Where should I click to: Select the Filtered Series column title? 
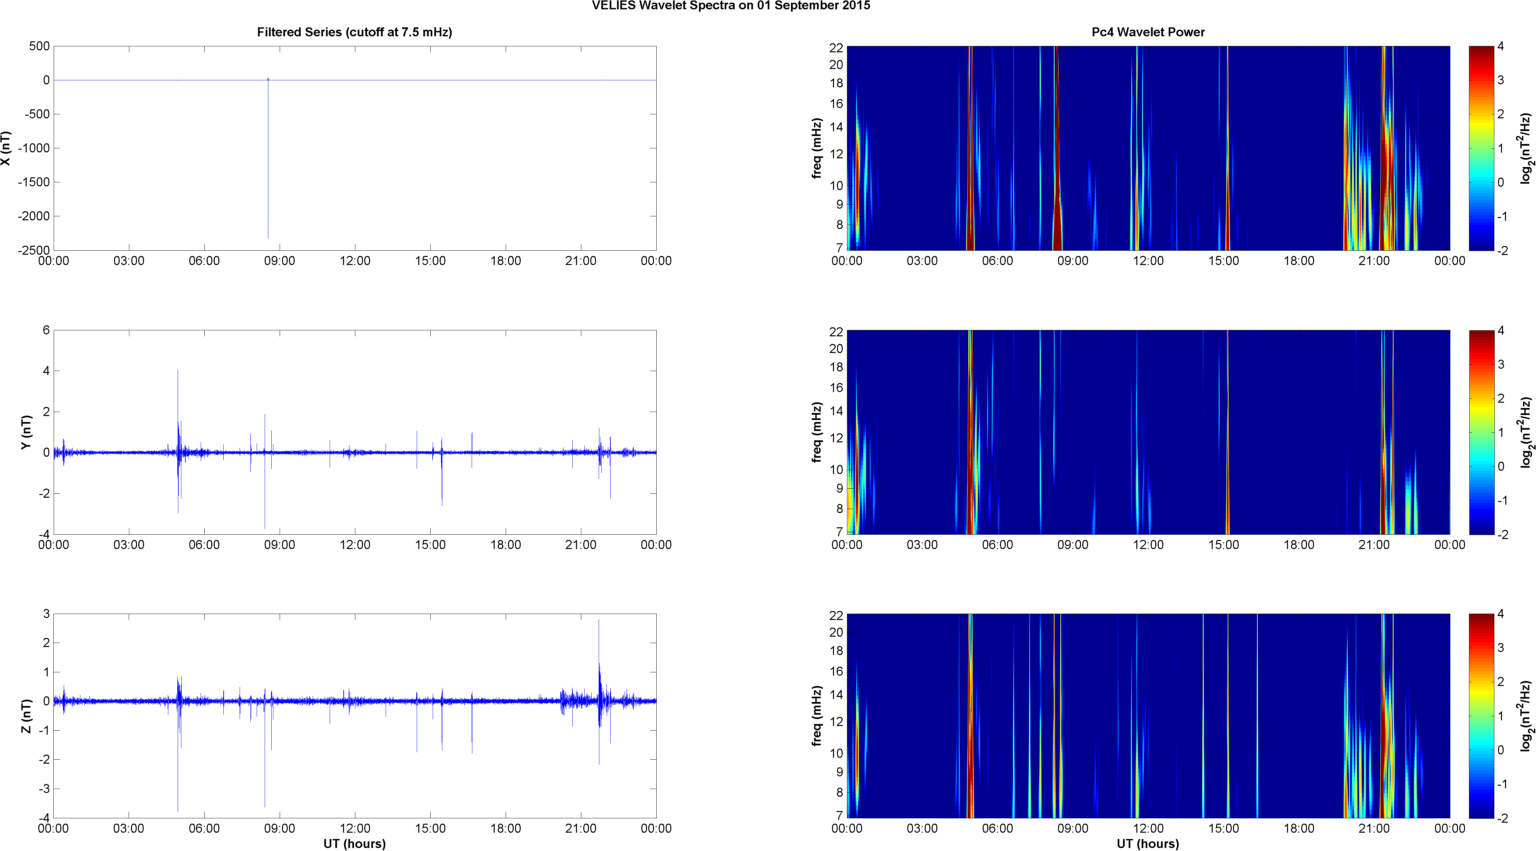pos(354,32)
